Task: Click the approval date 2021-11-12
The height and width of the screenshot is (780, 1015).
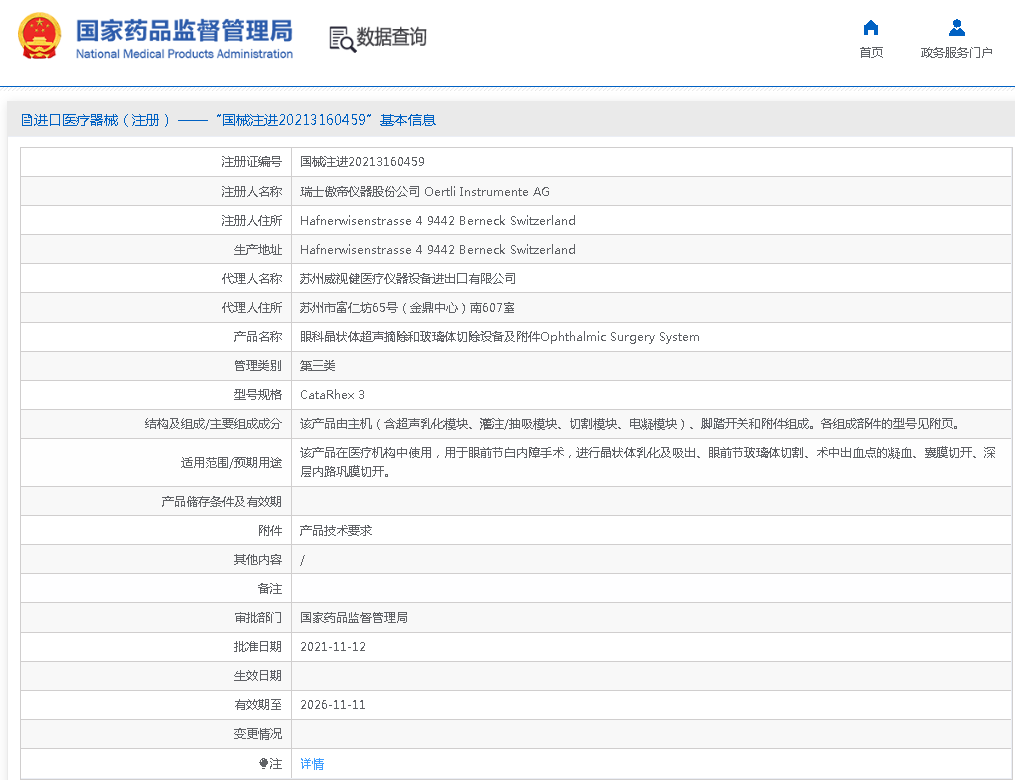Action: 333,647
